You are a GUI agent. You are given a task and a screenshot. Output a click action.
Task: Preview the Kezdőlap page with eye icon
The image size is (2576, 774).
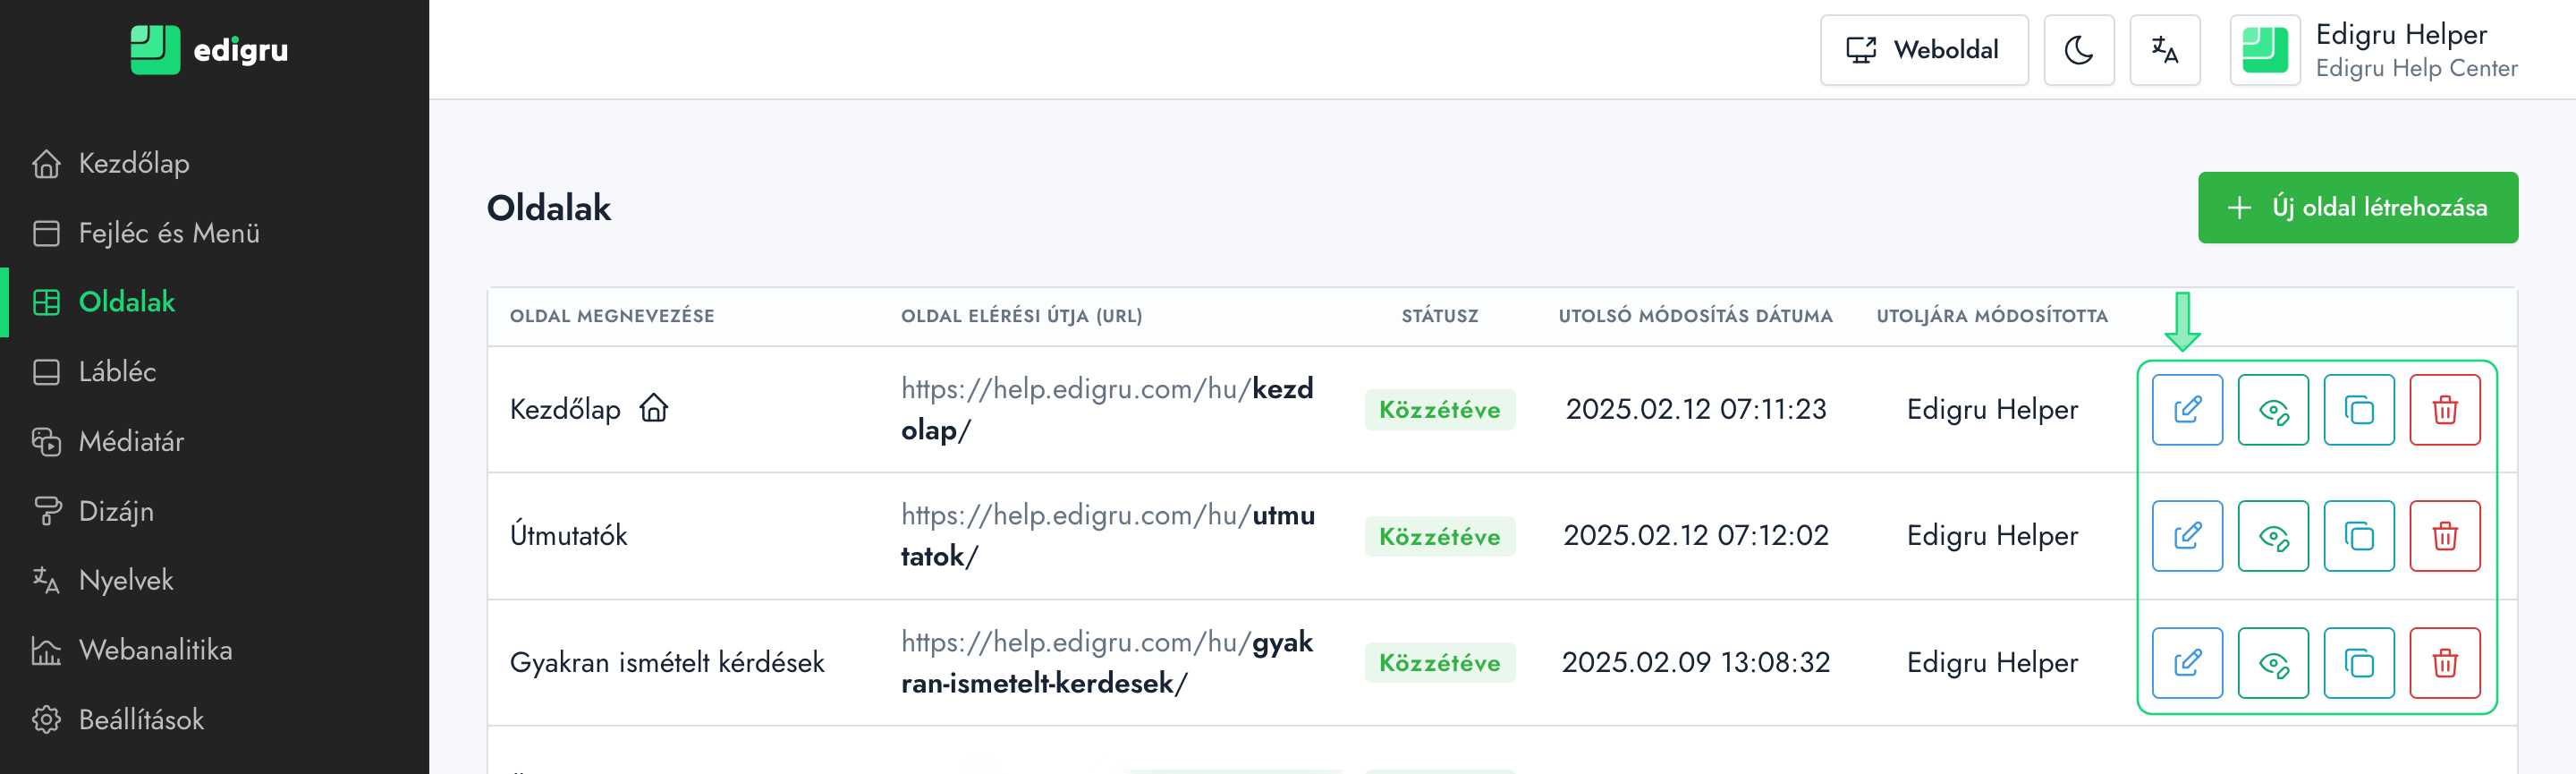2273,410
